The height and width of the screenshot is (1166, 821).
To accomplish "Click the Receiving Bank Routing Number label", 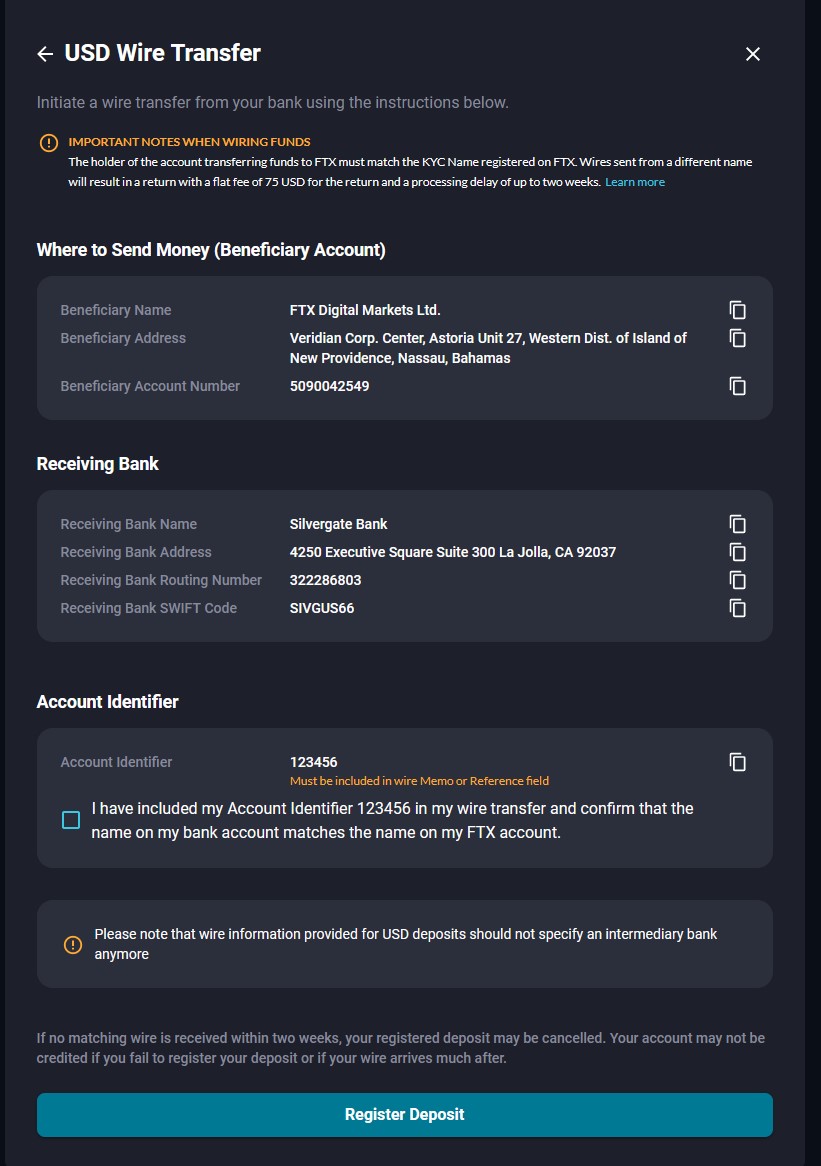I will click(161, 580).
